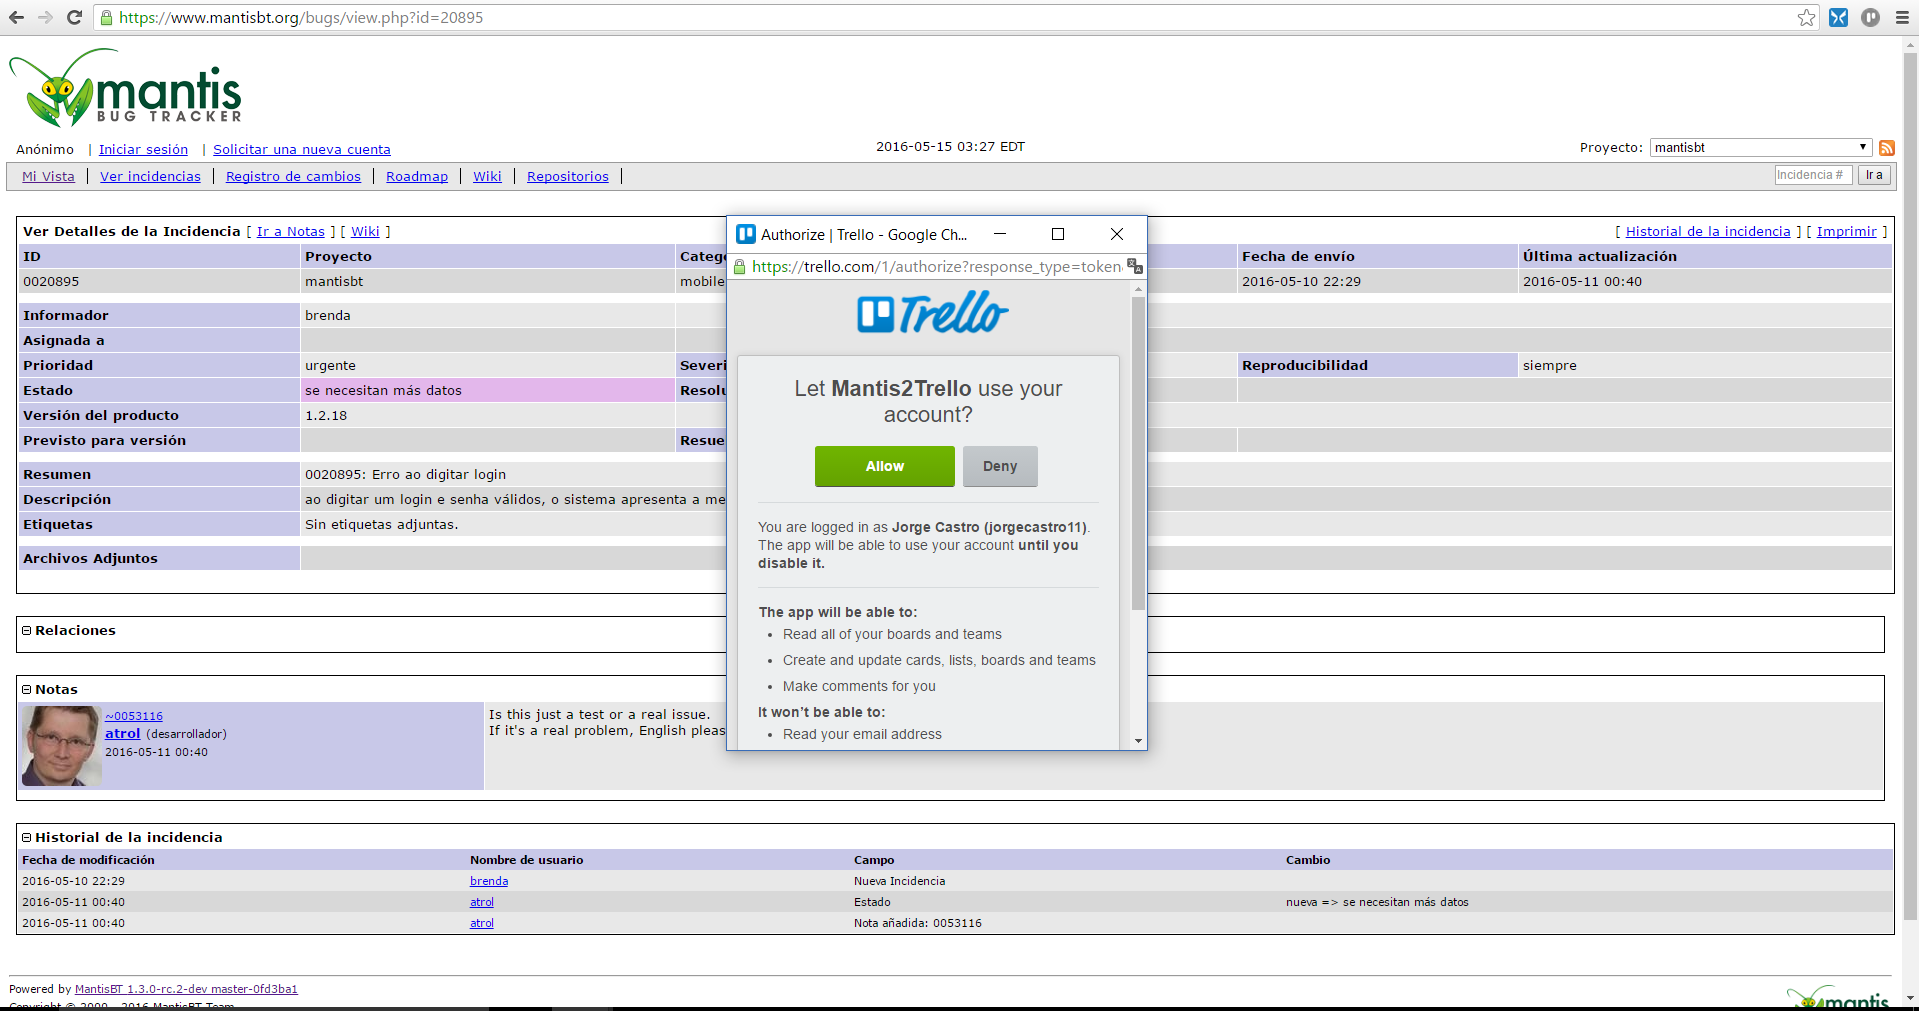Collapse the Relaciones section
This screenshot has width=1919, height=1011.
(x=27, y=631)
